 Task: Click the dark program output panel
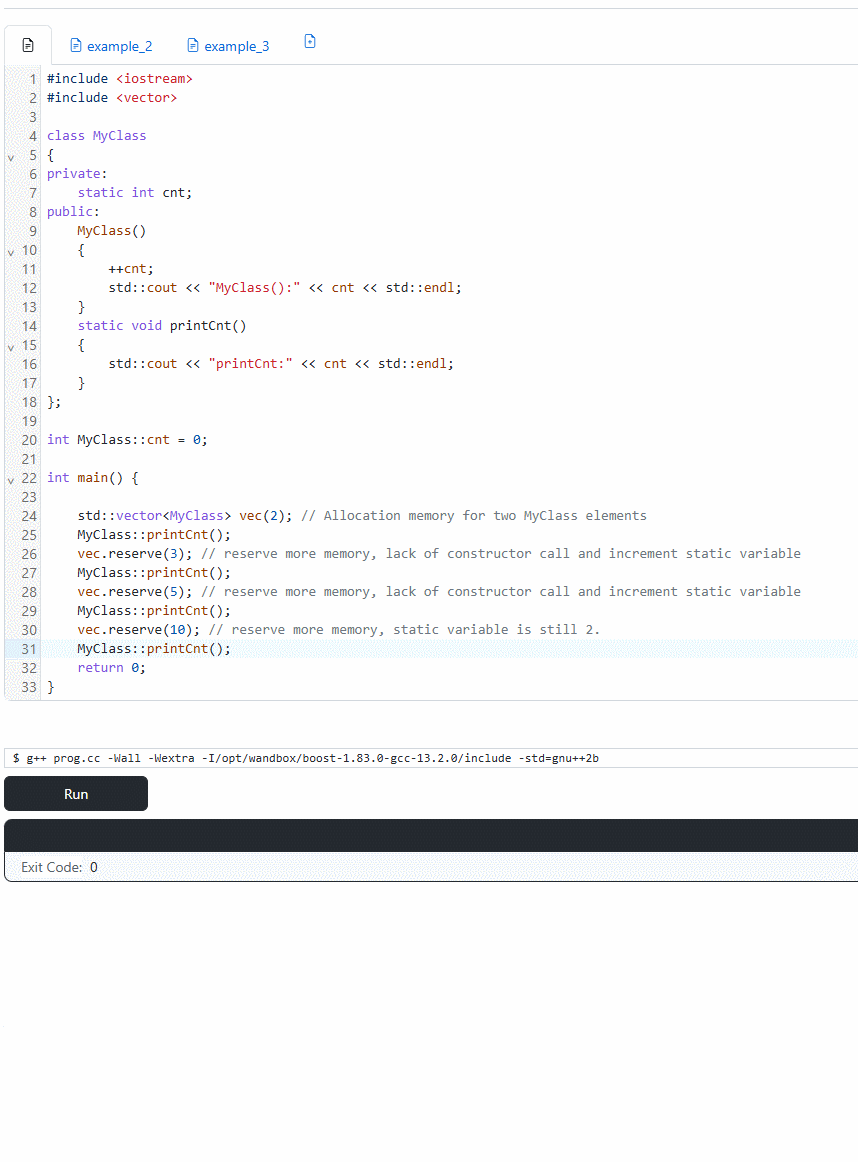pos(430,835)
